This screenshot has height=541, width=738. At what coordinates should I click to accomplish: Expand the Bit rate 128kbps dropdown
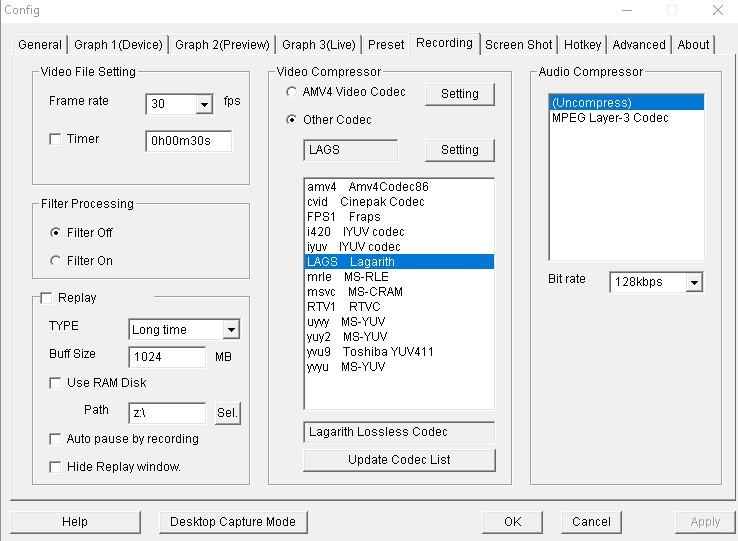coord(694,283)
